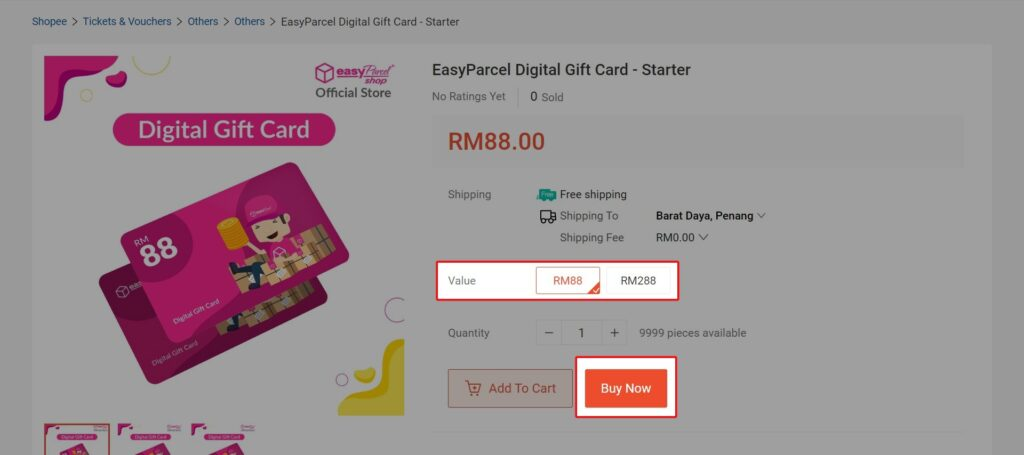
Task: Select the second product thumbnail image
Action: click(x=150, y=439)
